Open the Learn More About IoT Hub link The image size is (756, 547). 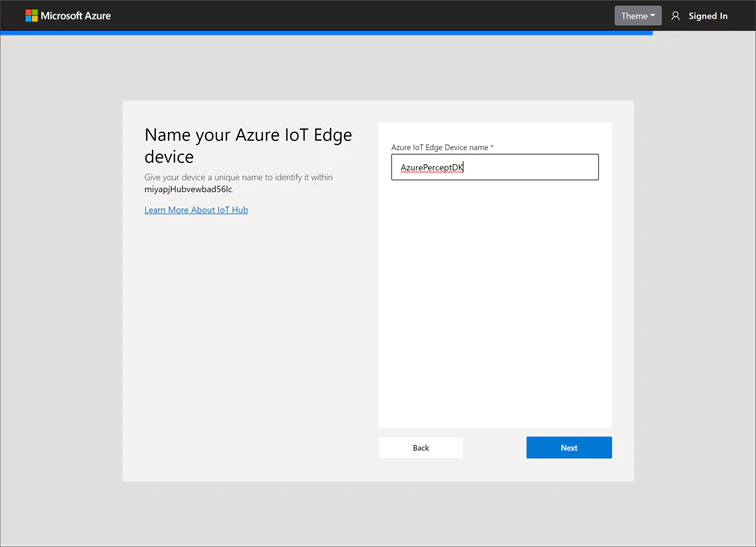tap(196, 210)
